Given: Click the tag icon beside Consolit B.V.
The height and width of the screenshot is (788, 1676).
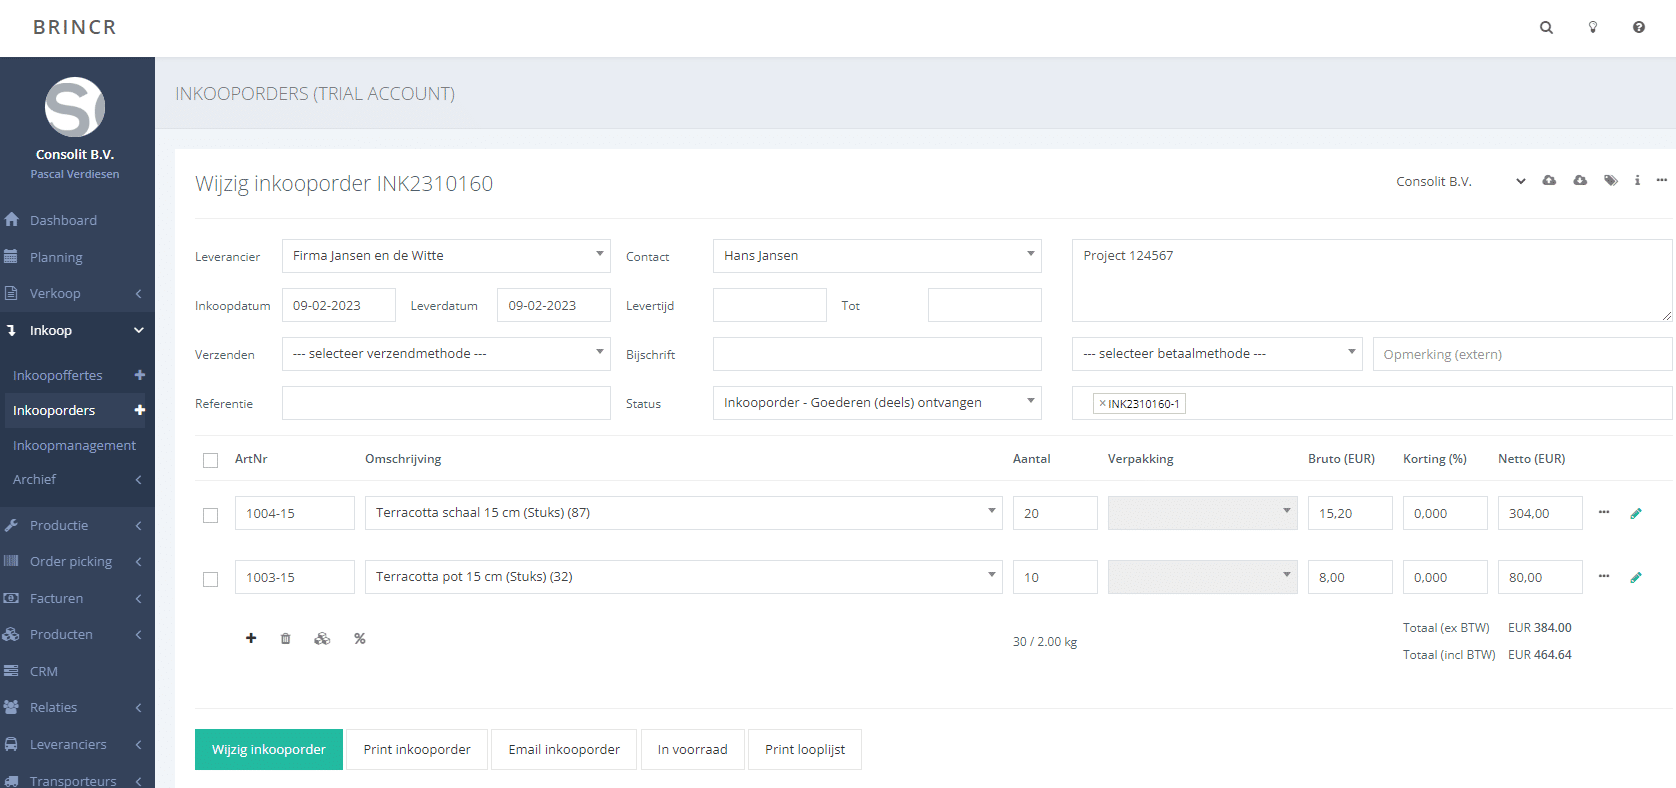Looking at the screenshot, I should [x=1610, y=181].
